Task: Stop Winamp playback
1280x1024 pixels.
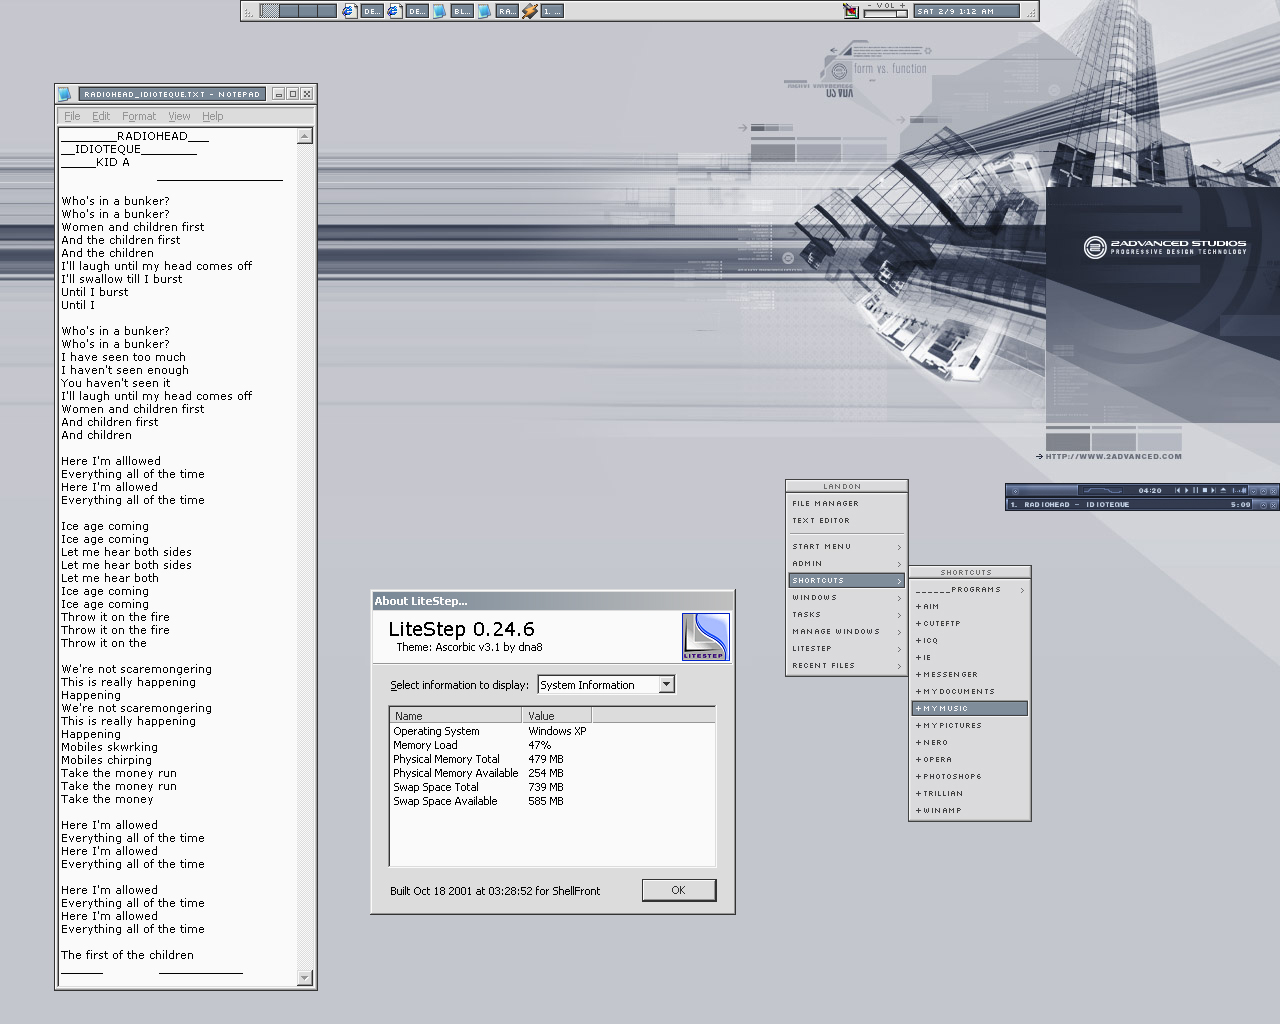Action: coord(1205,490)
